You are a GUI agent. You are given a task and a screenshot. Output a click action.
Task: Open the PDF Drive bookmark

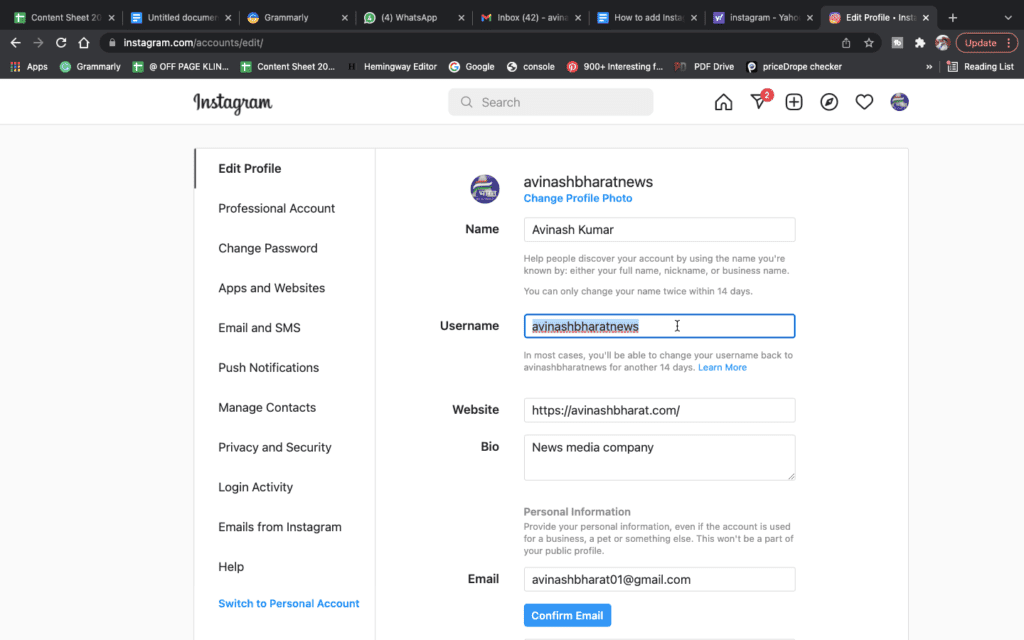coord(704,67)
